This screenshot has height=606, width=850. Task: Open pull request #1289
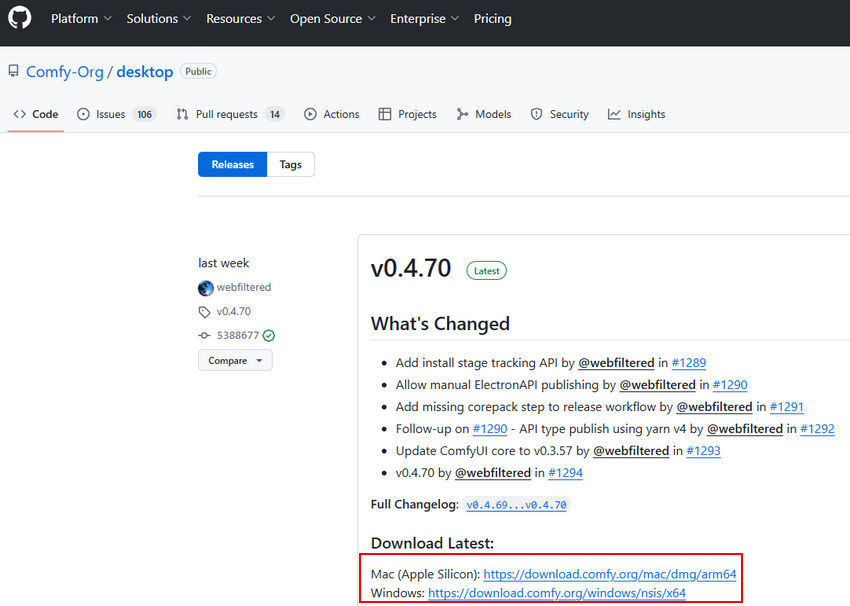pos(688,363)
